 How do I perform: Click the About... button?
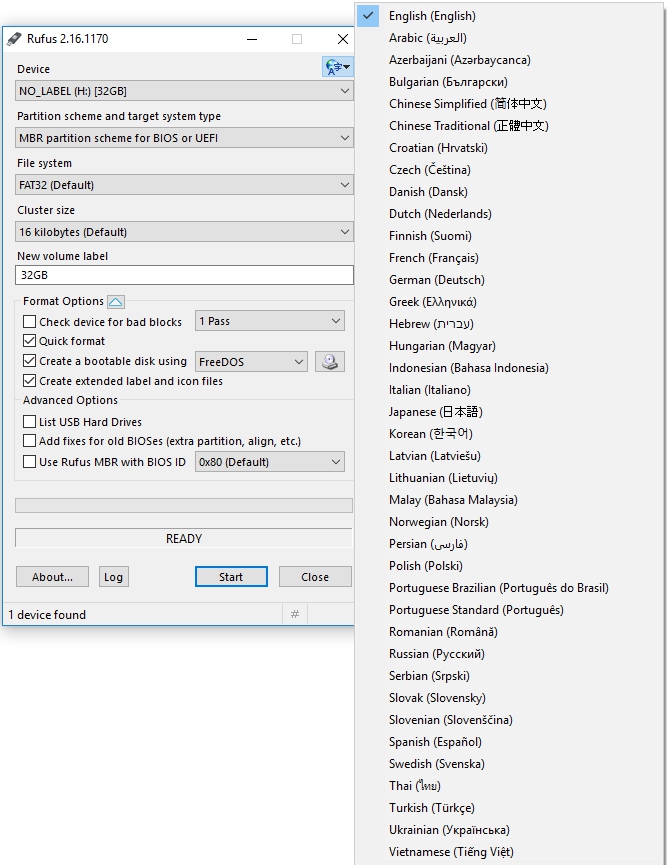pyautogui.click(x=52, y=576)
